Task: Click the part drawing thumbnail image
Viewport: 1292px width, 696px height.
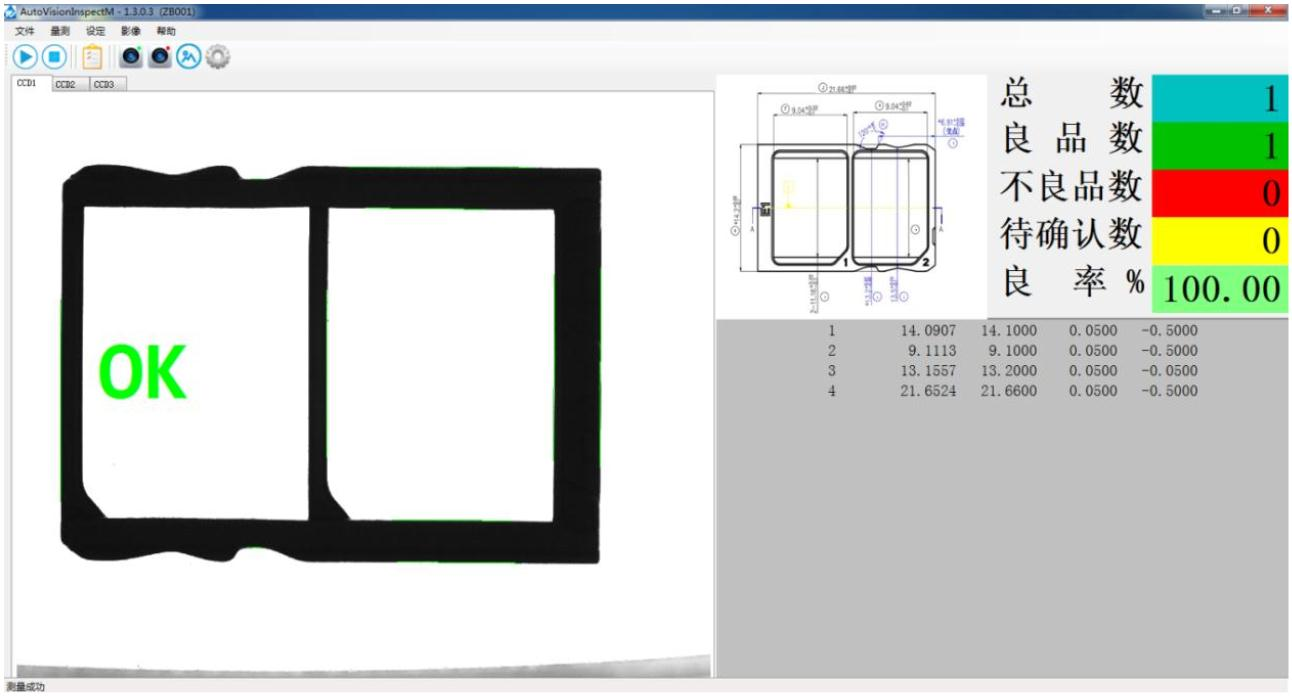Action: click(852, 195)
